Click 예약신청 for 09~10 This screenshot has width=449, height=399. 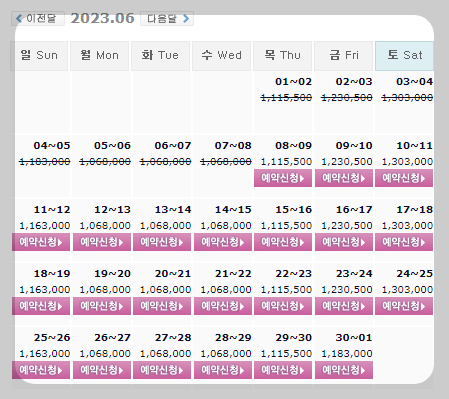pos(344,178)
